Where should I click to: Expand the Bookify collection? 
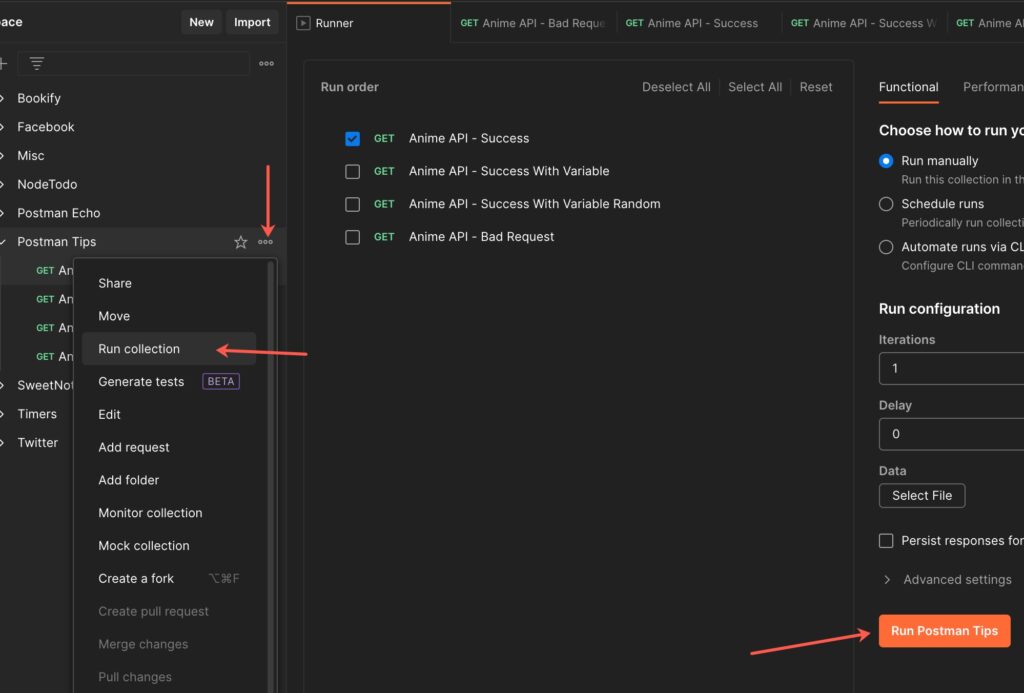tap(4, 98)
